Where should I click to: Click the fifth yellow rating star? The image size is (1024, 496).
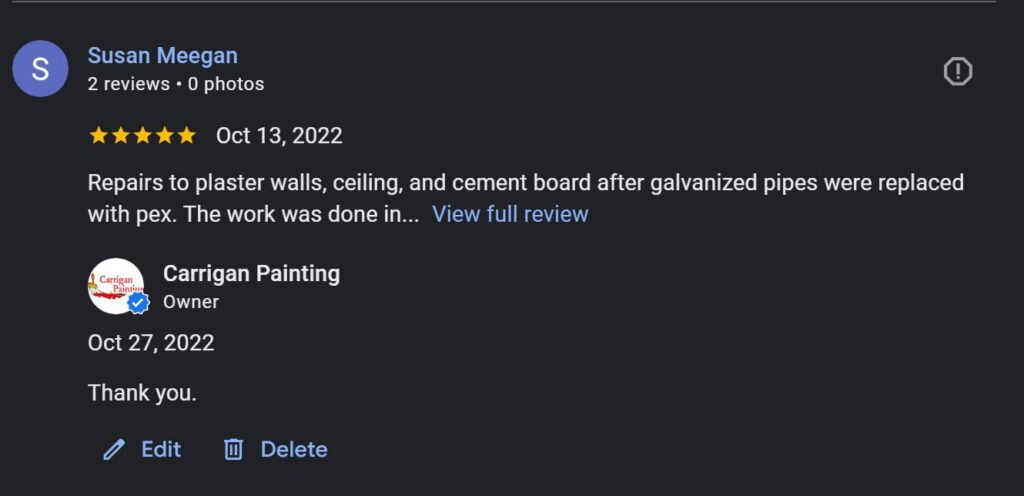[x=187, y=136]
